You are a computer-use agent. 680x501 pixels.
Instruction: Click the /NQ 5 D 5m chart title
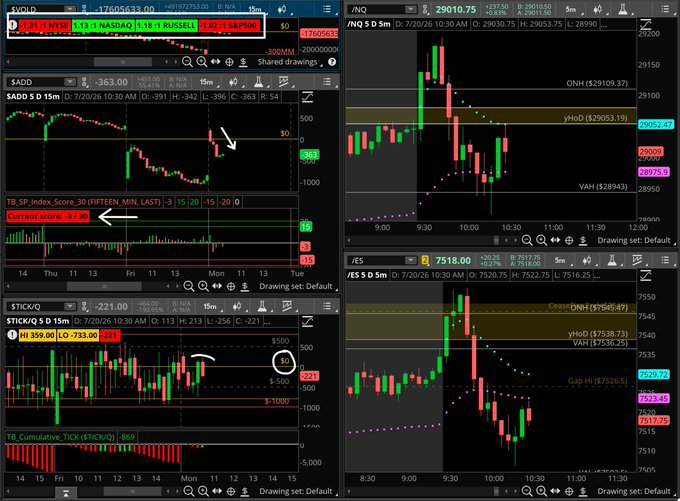coord(369,24)
